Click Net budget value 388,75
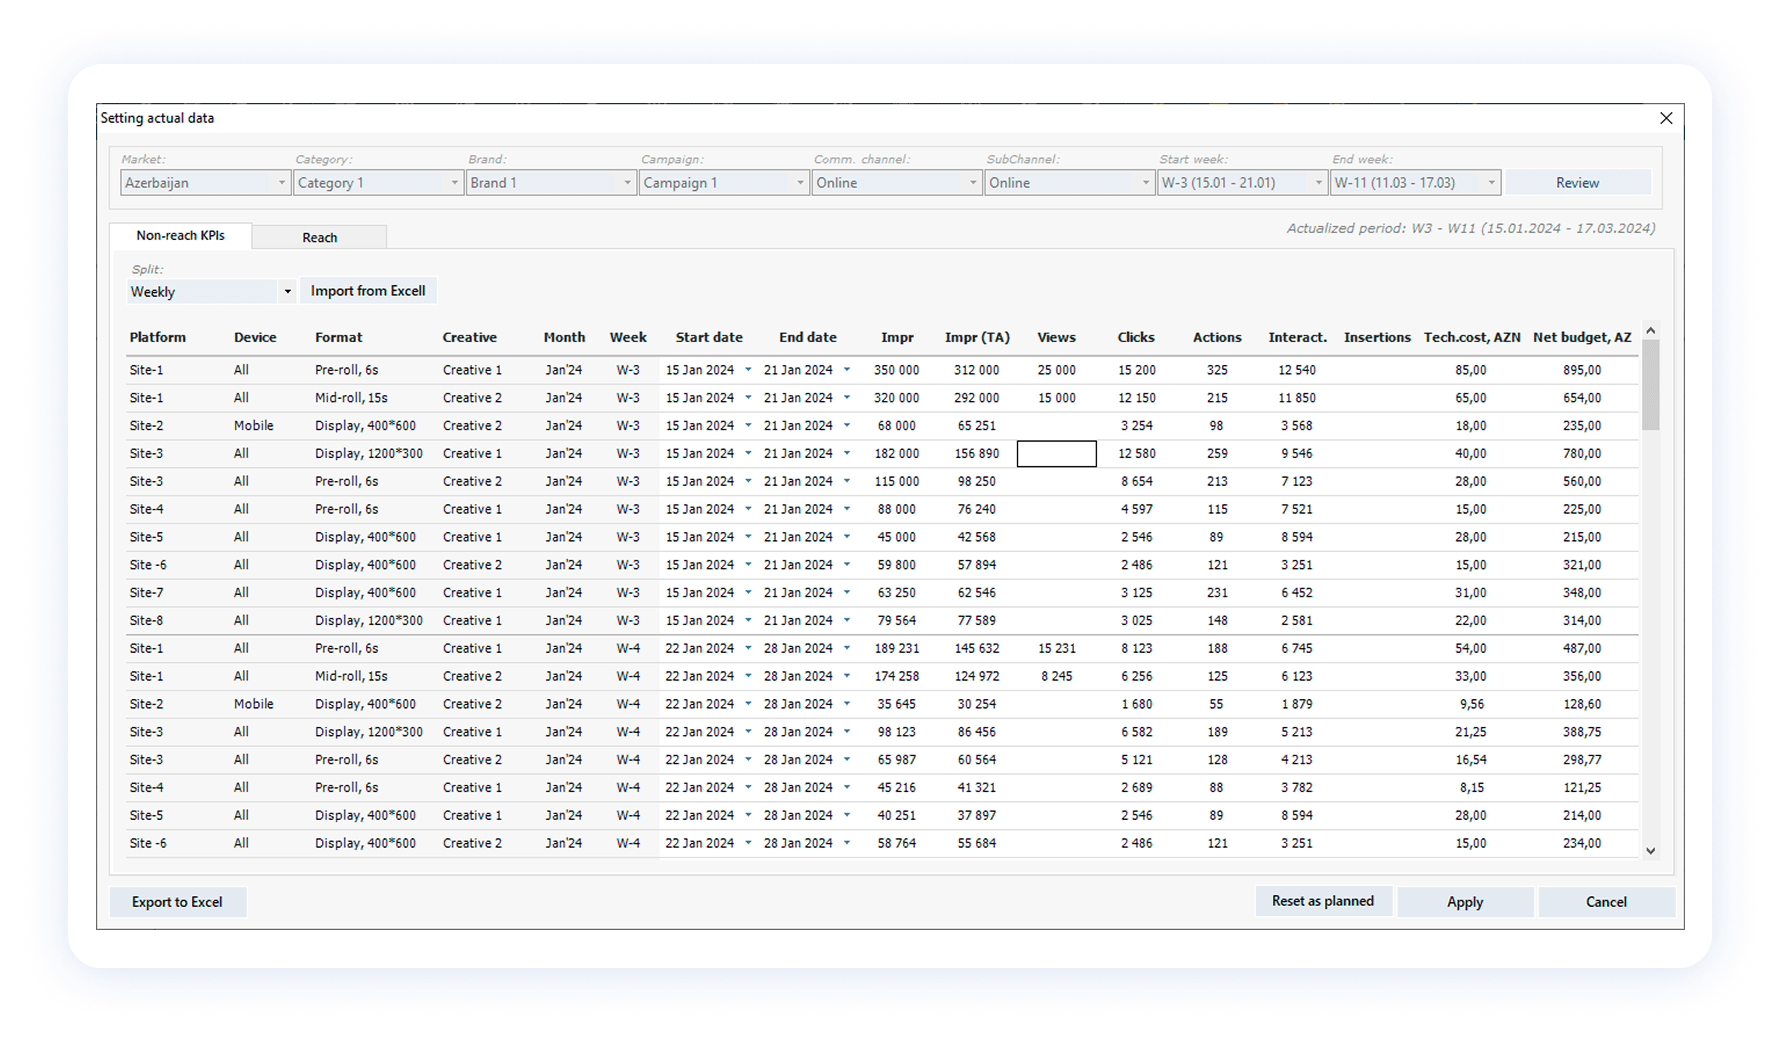This screenshot has height=1040, width=1780. [1582, 732]
